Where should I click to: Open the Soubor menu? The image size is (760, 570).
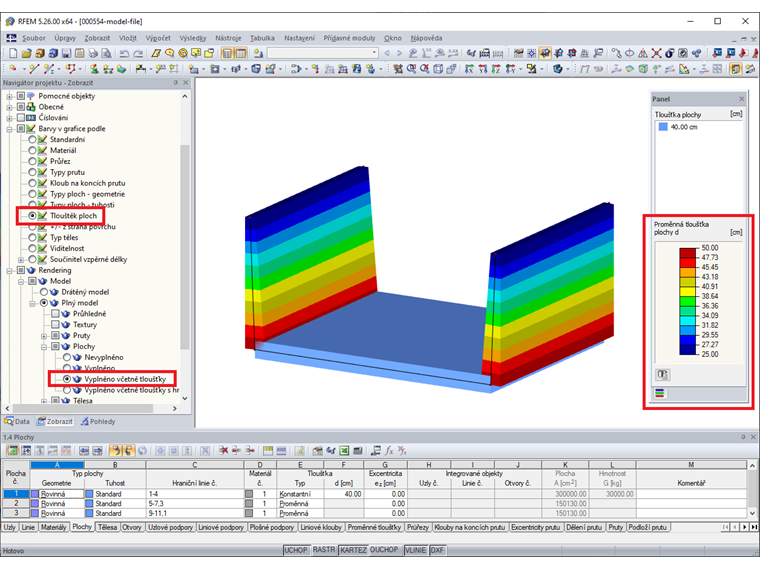(x=33, y=38)
